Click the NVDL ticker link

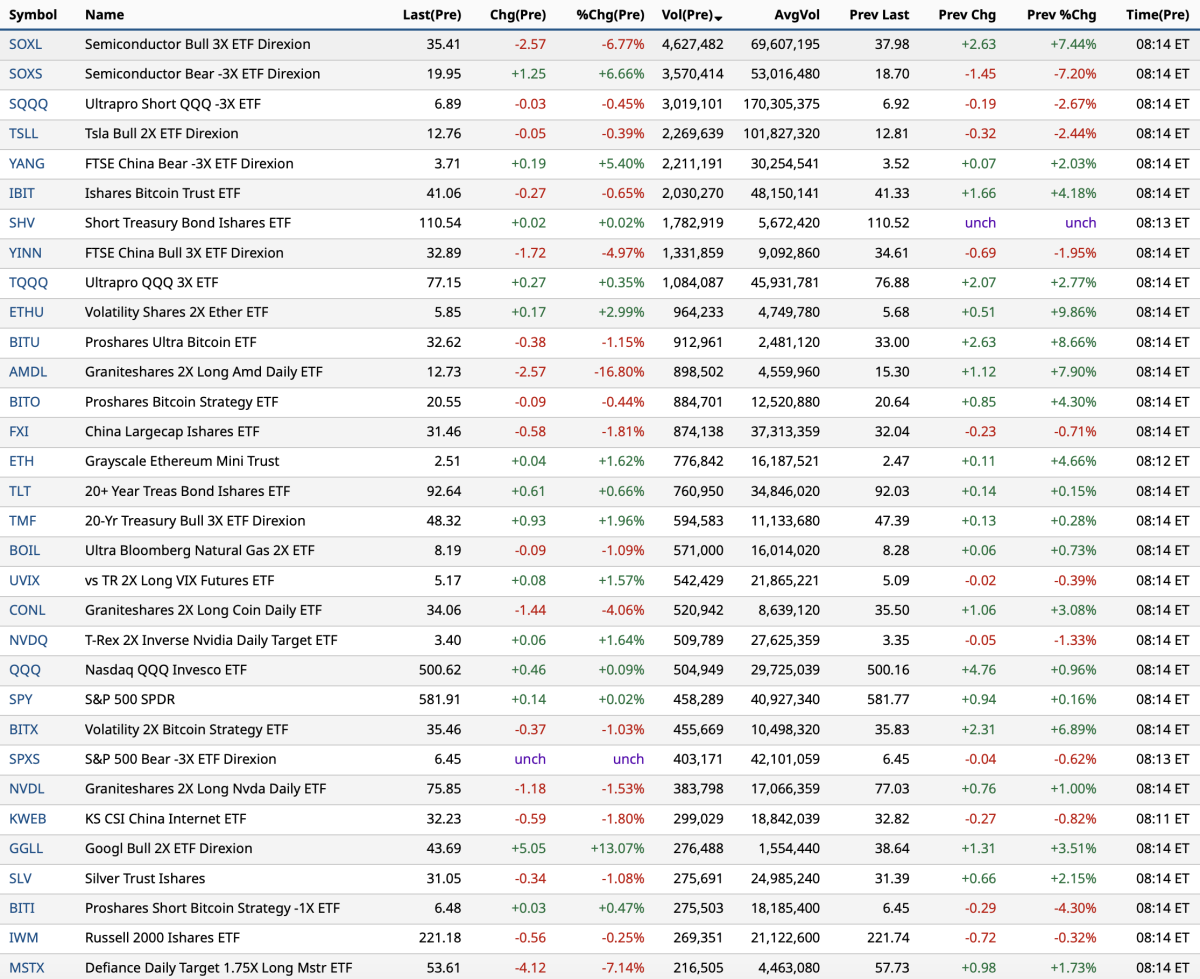(27, 789)
